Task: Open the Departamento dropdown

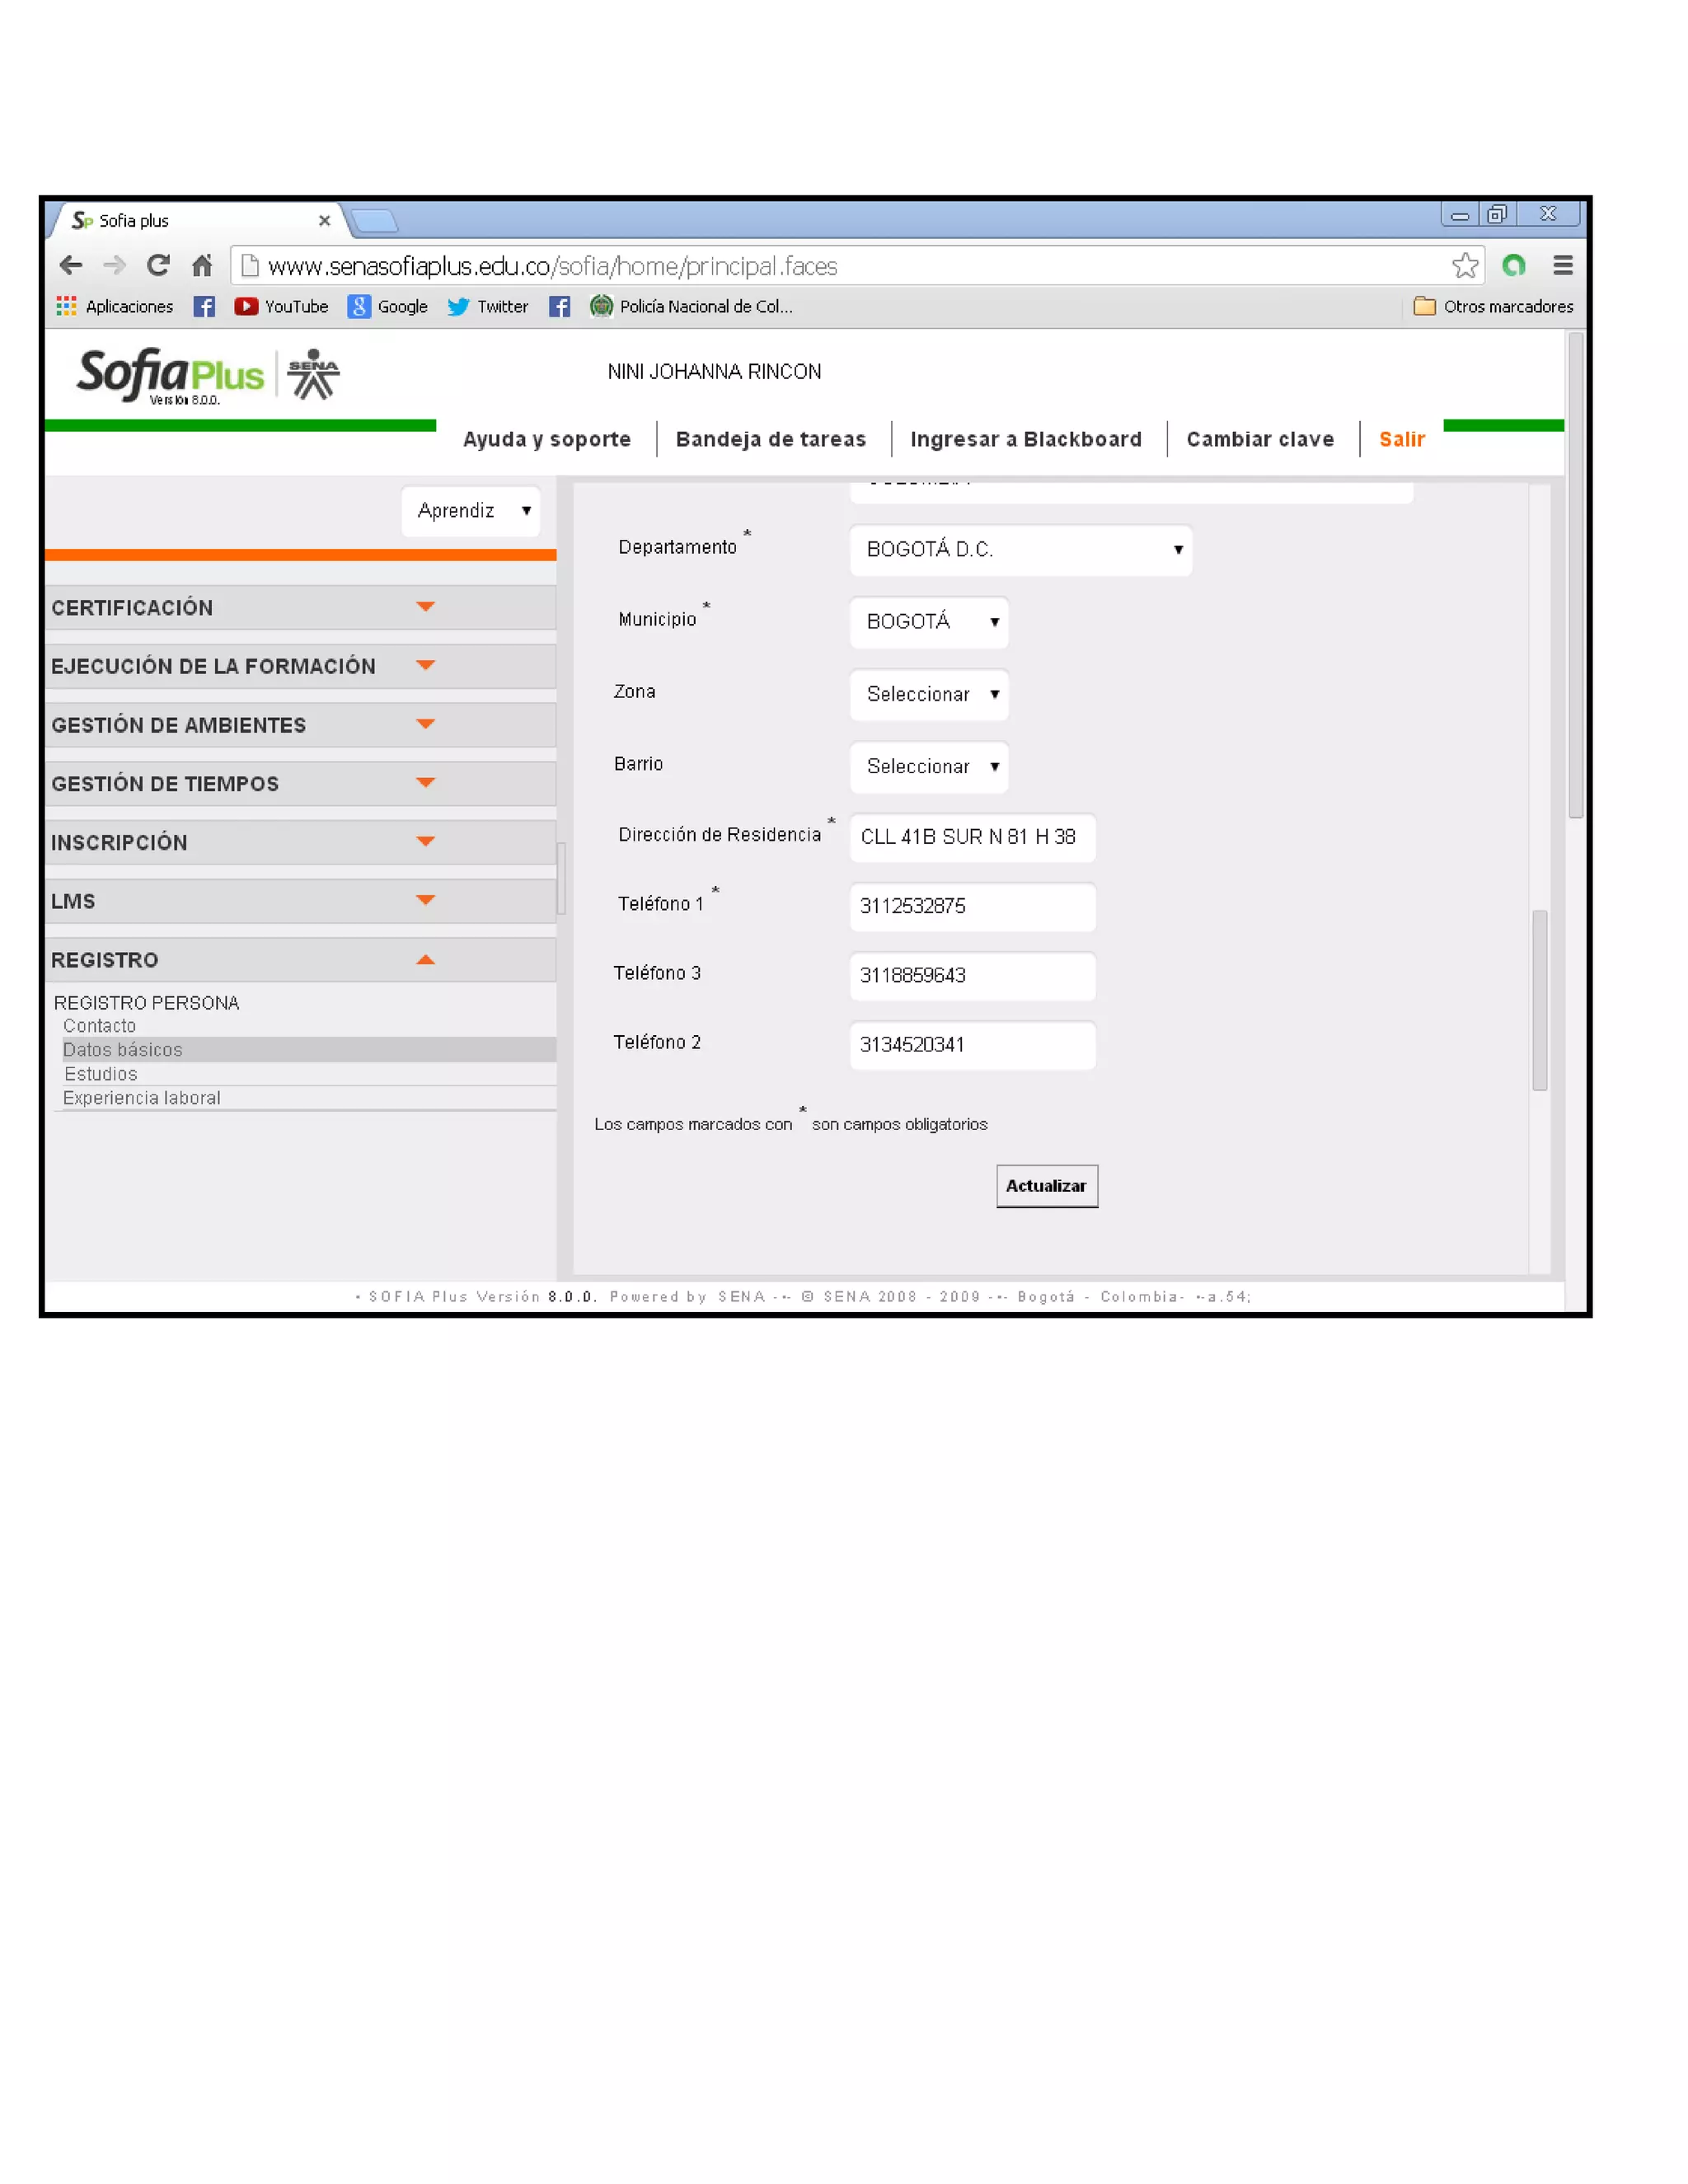Action: [x=1020, y=550]
